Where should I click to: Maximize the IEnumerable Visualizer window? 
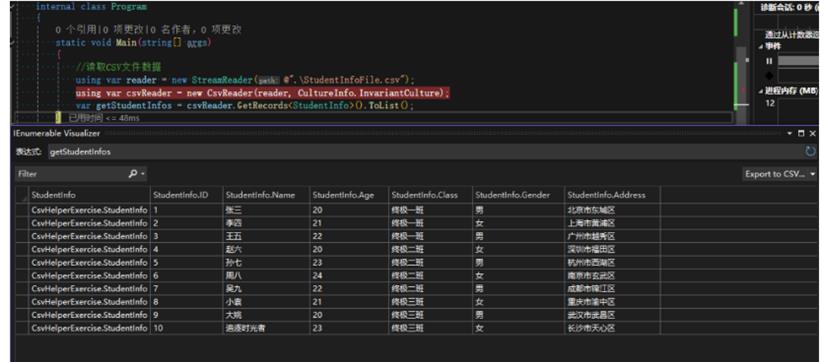[x=801, y=134]
